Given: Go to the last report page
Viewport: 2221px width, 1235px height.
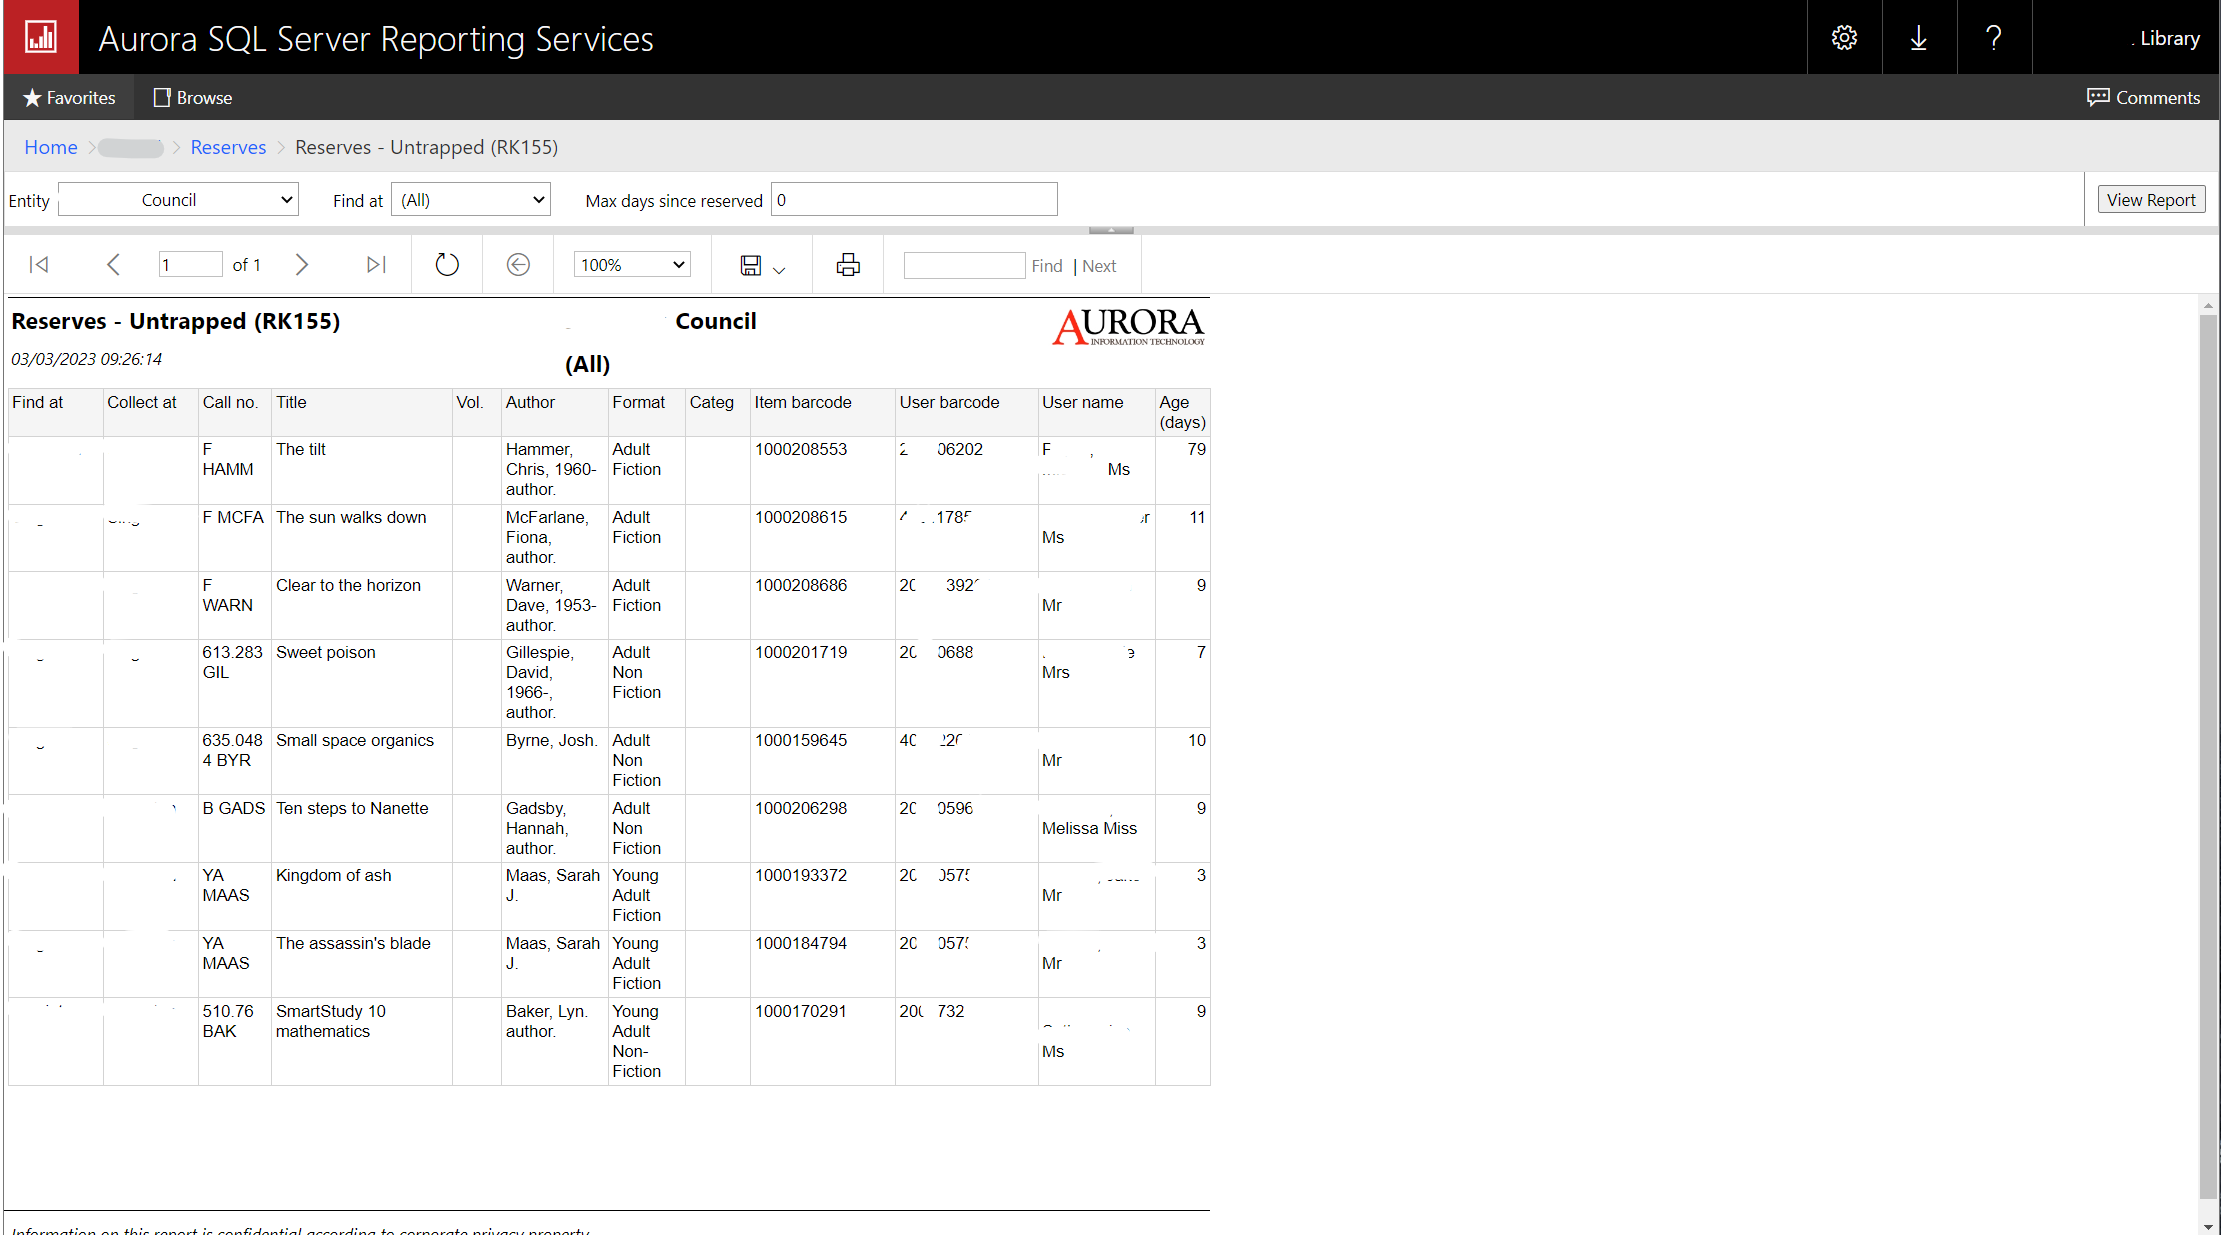Looking at the screenshot, I should pos(376,265).
